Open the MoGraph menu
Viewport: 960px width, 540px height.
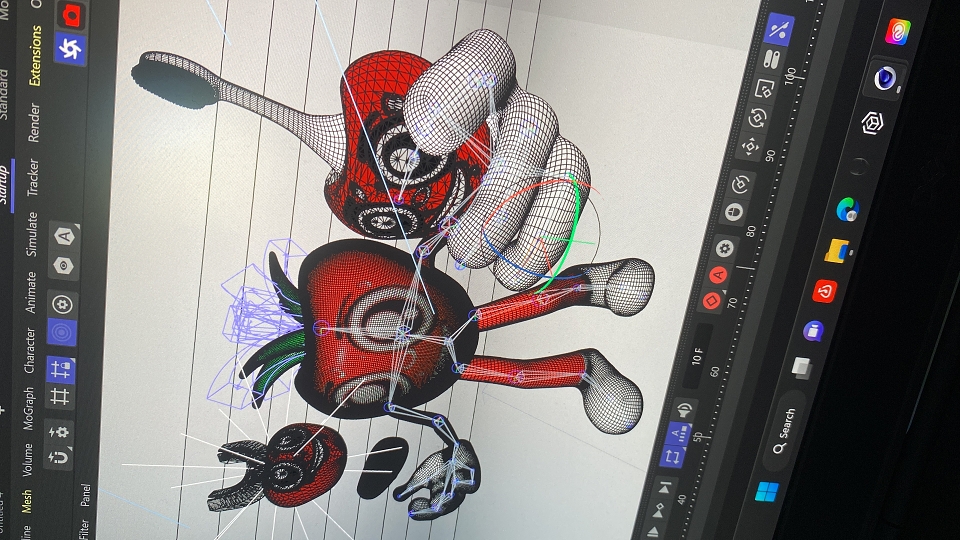(28, 408)
